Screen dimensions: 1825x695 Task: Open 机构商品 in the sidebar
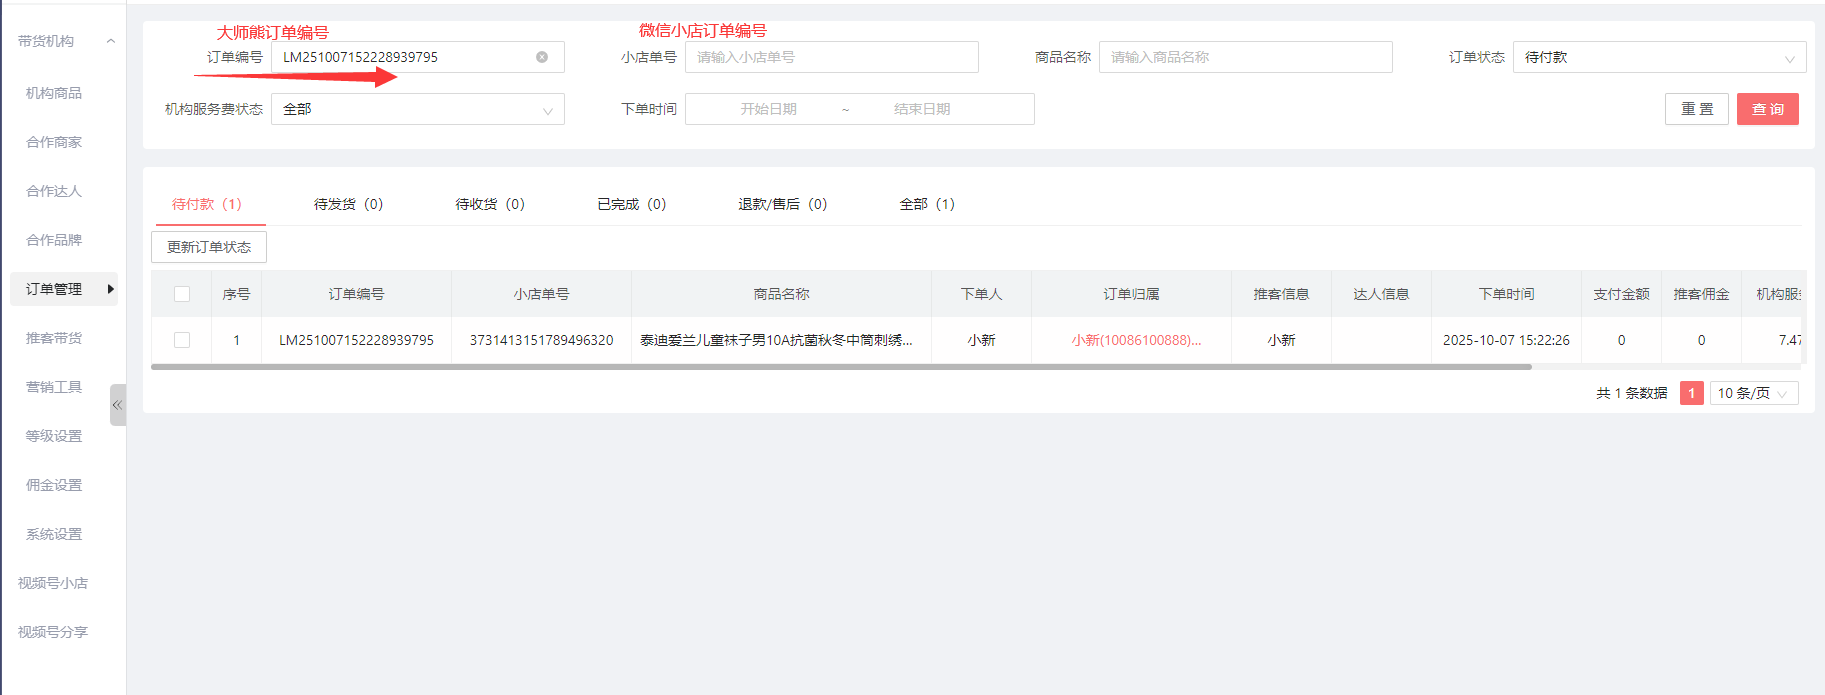(54, 93)
